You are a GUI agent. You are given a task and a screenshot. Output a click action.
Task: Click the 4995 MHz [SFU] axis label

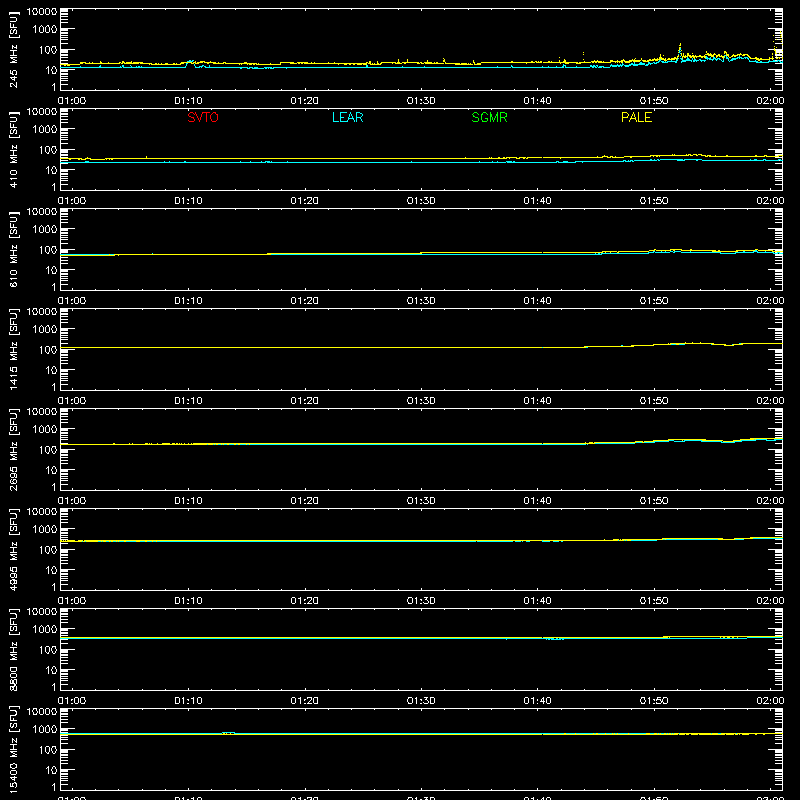[x=14, y=549]
